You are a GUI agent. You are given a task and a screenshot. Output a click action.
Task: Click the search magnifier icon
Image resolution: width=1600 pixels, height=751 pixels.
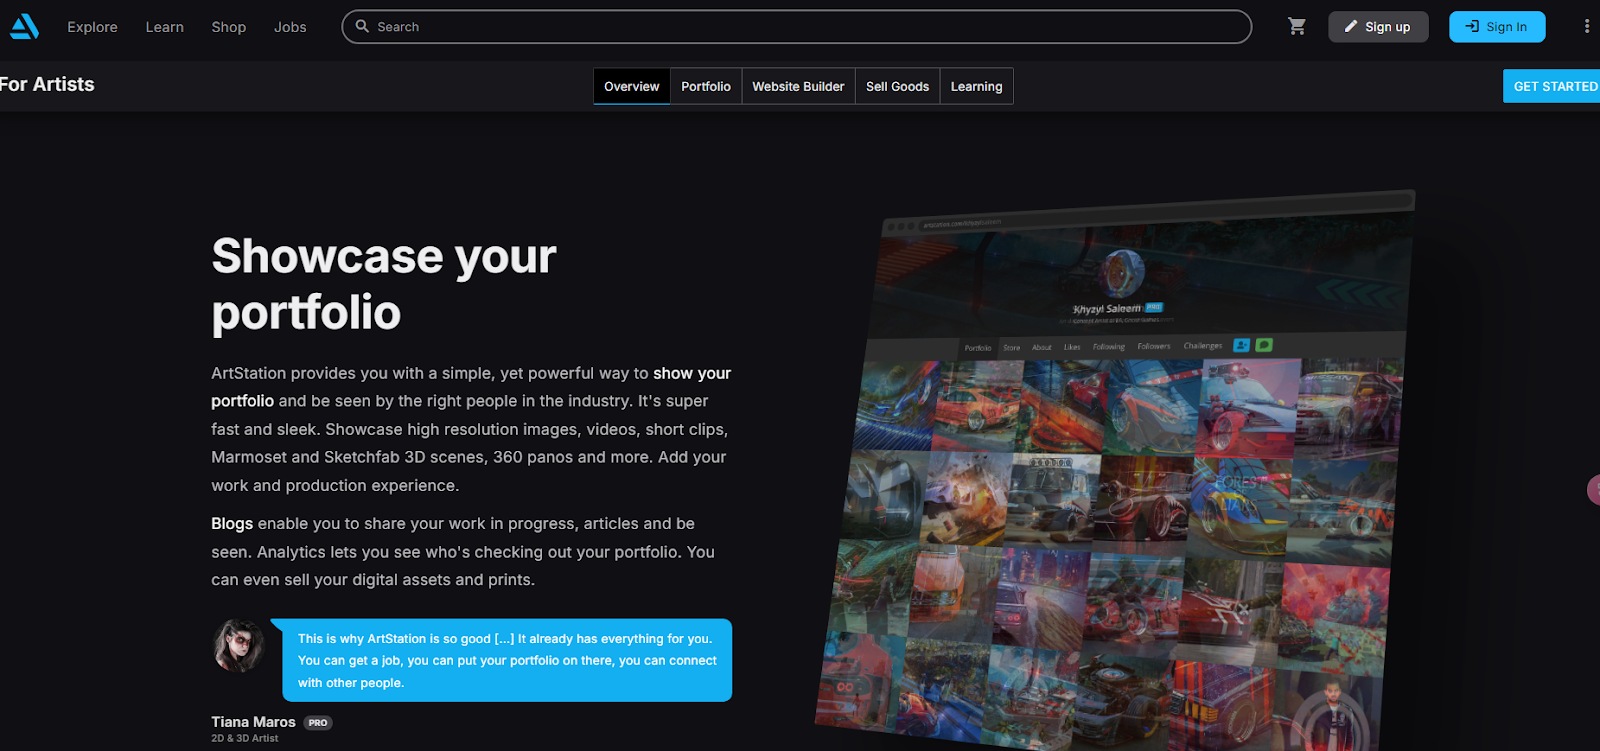coord(362,26)
